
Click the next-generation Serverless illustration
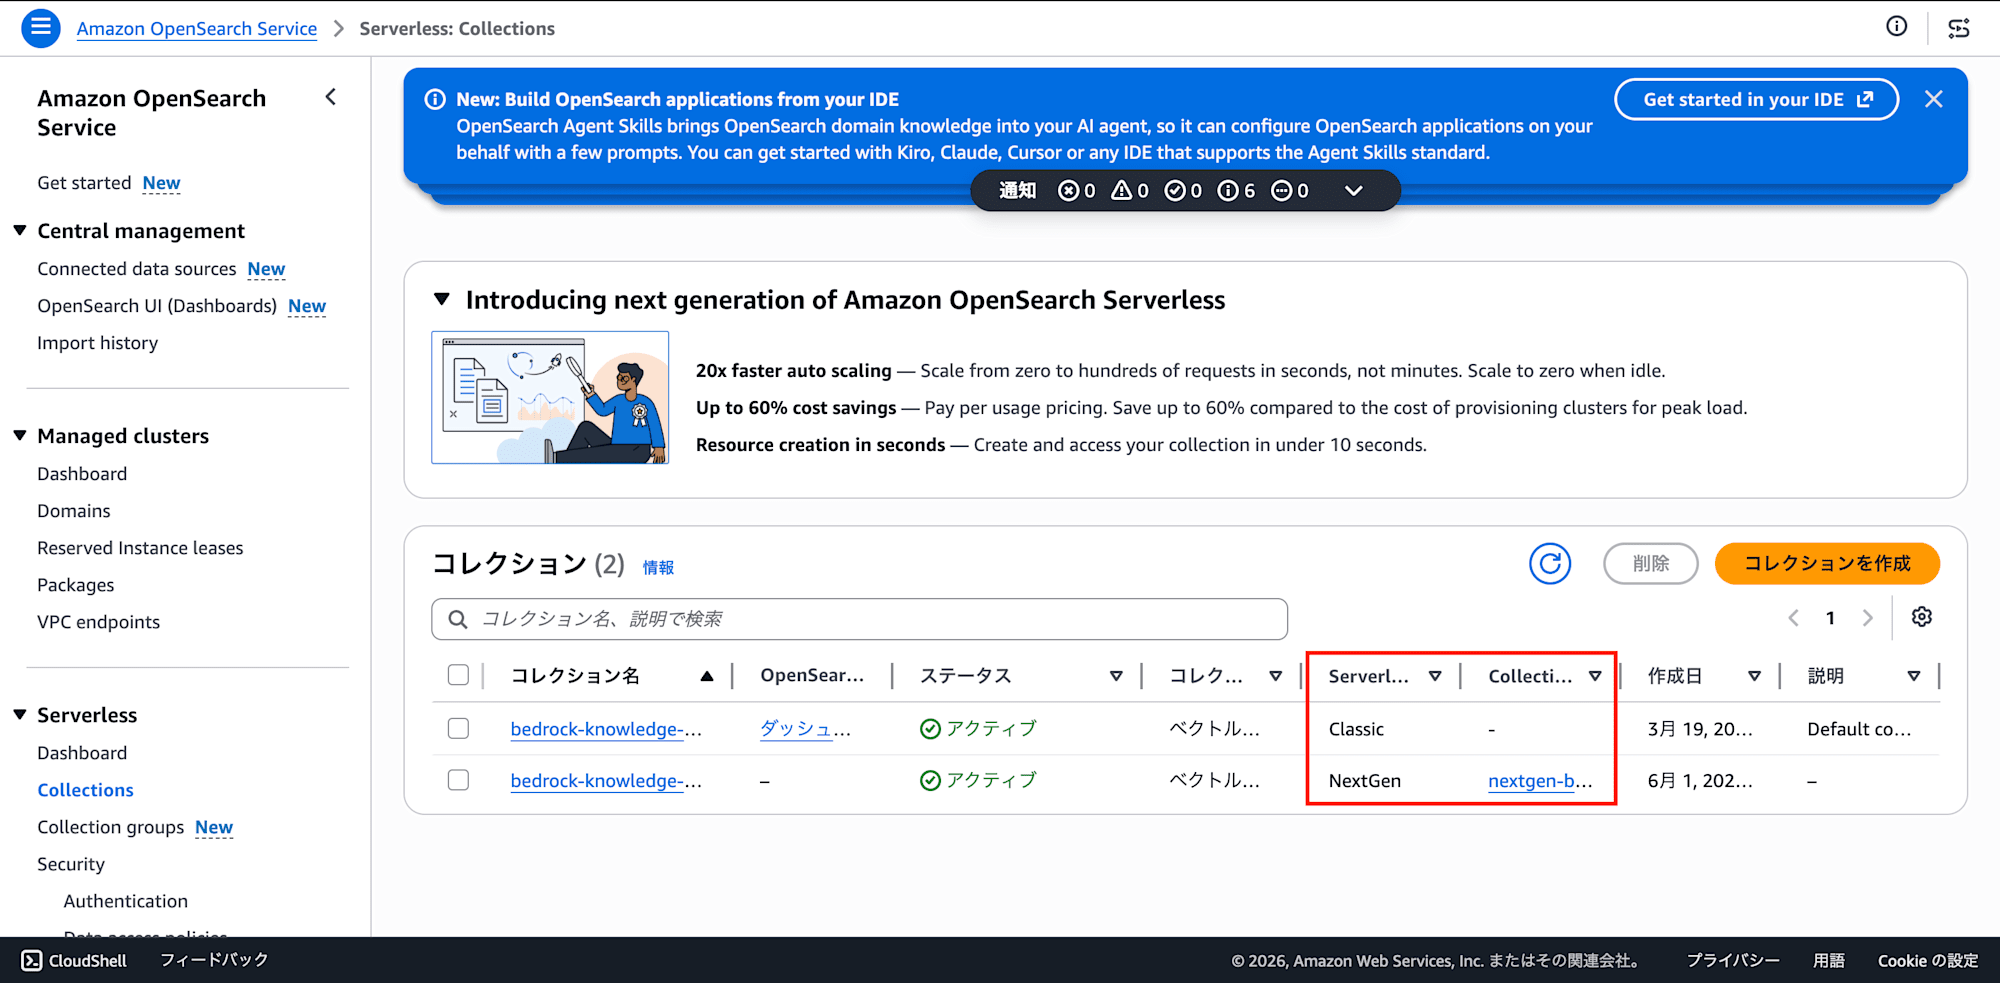[550, 398]
